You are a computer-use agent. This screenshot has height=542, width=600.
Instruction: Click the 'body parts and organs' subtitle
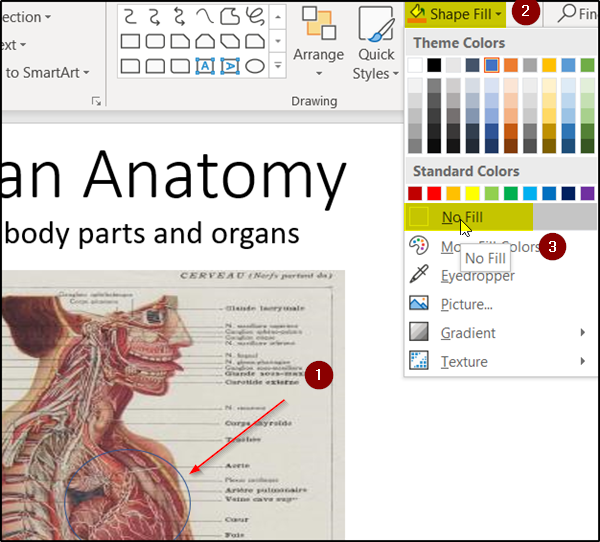click(152, 233)
